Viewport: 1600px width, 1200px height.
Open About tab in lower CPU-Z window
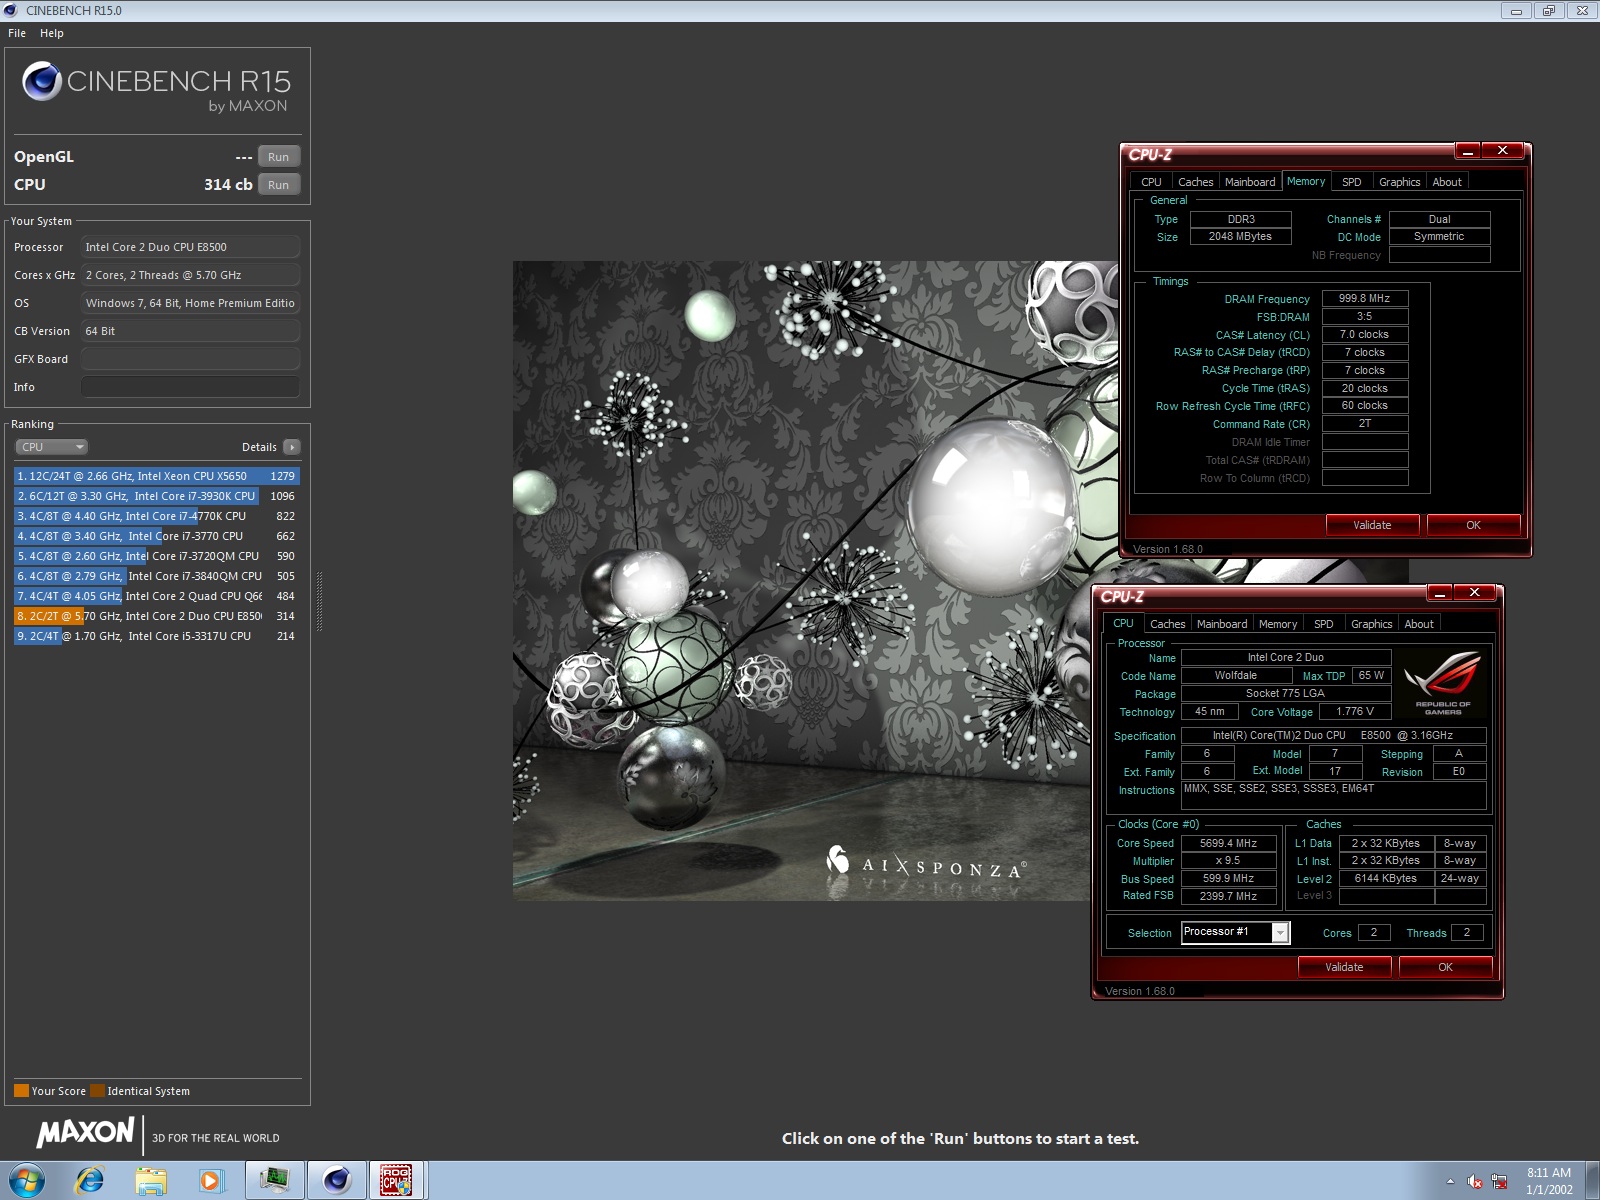1418,624
